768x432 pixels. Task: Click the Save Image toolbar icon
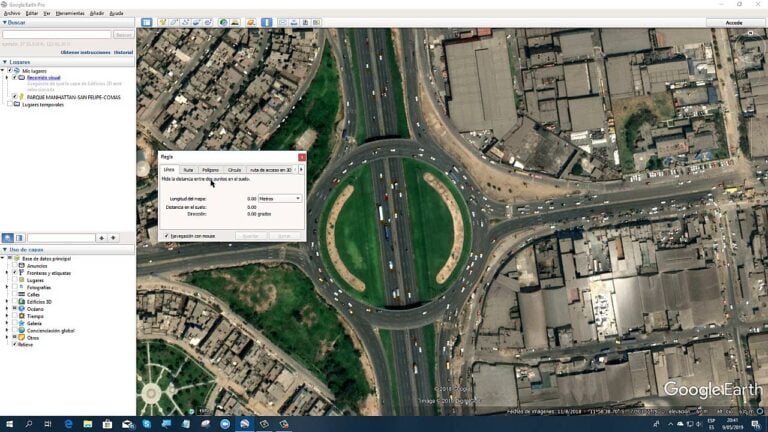click(305, 23)
